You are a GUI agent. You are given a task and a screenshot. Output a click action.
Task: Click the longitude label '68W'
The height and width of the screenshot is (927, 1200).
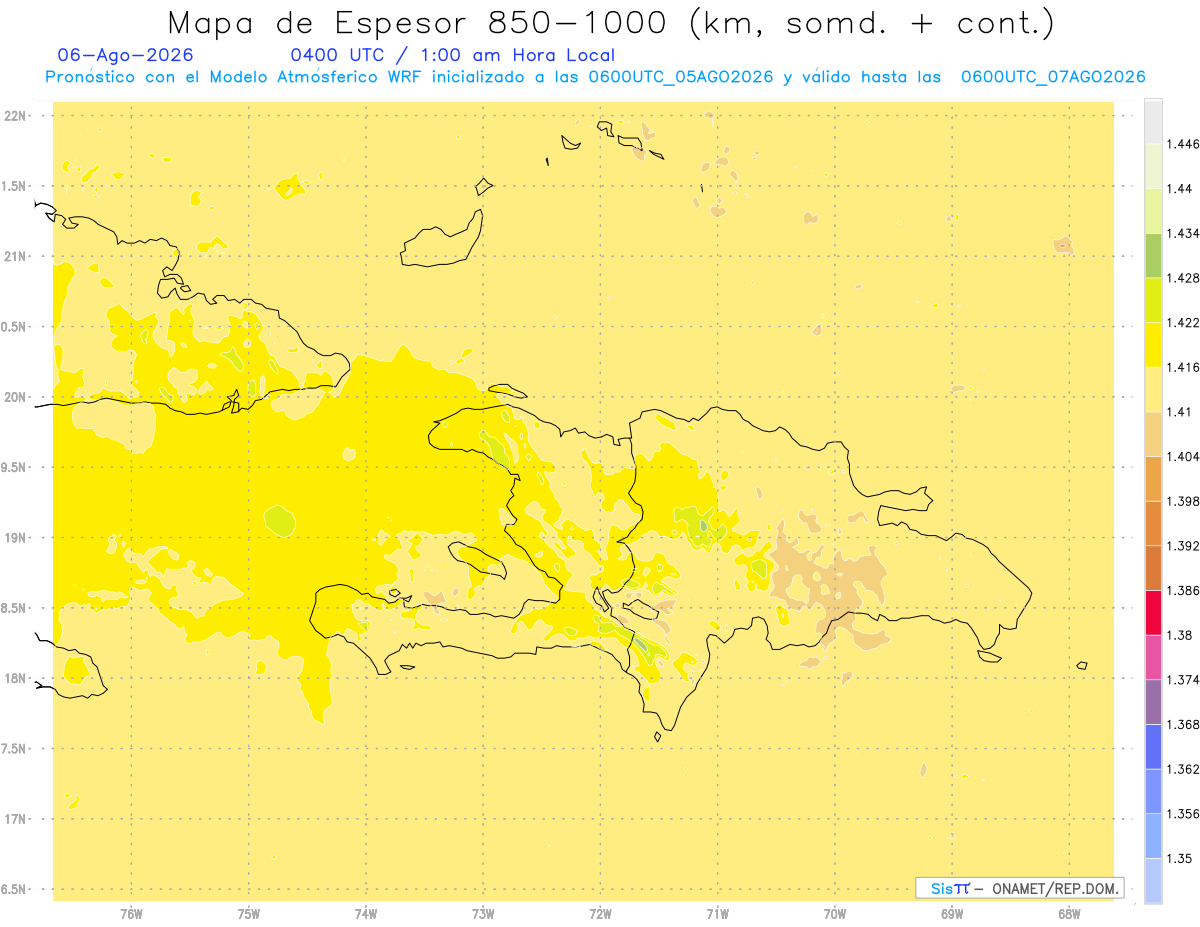click(1069, 913)
